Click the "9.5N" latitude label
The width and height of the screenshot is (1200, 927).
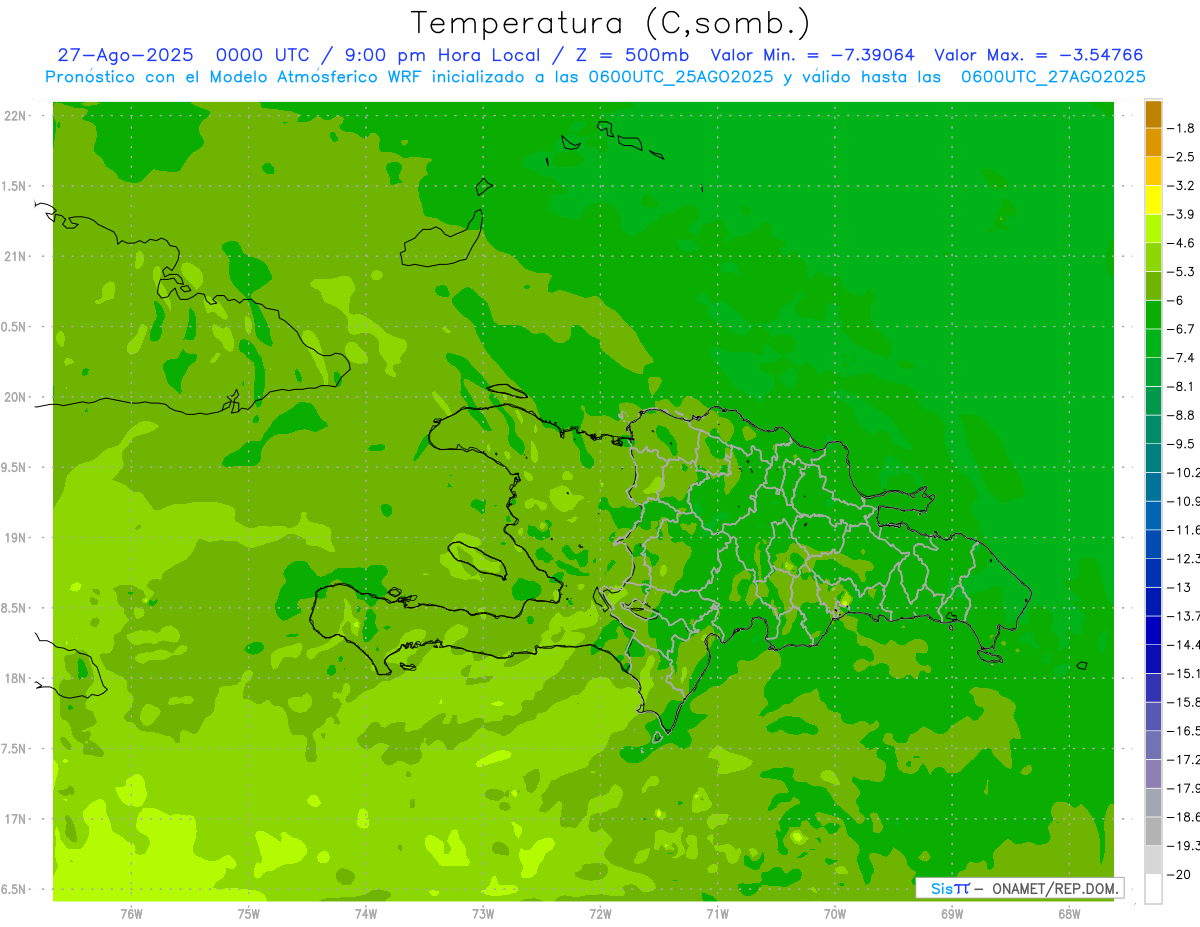tap(15, 467)
